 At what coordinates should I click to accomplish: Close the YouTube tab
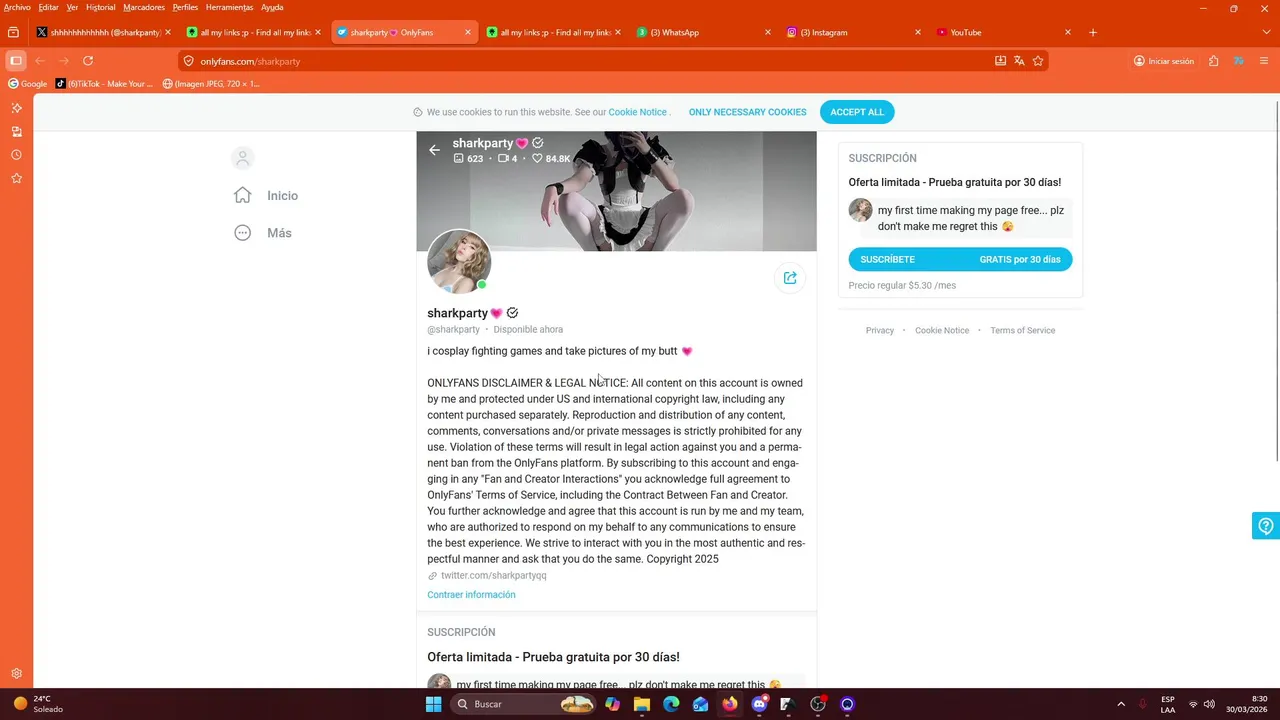(1068, 32)
